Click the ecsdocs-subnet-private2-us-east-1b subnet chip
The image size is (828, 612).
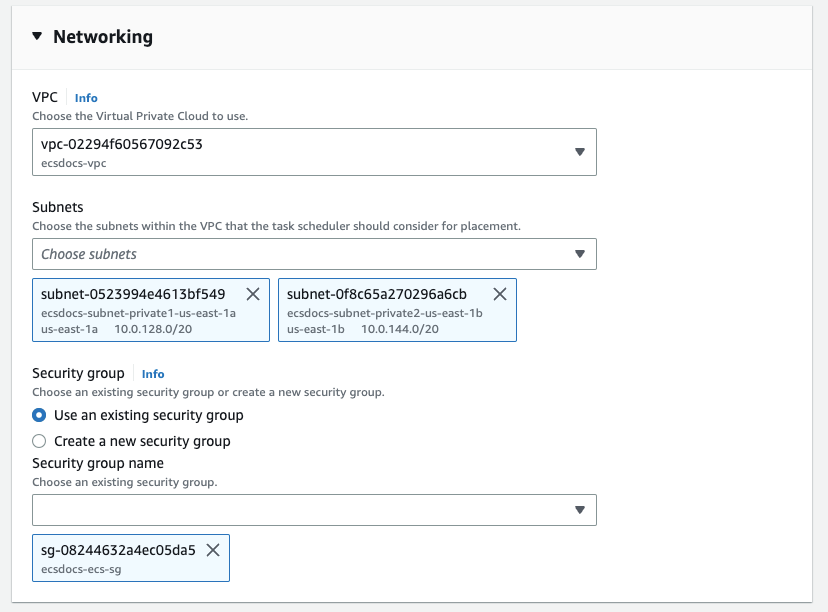tap(386, 313)
